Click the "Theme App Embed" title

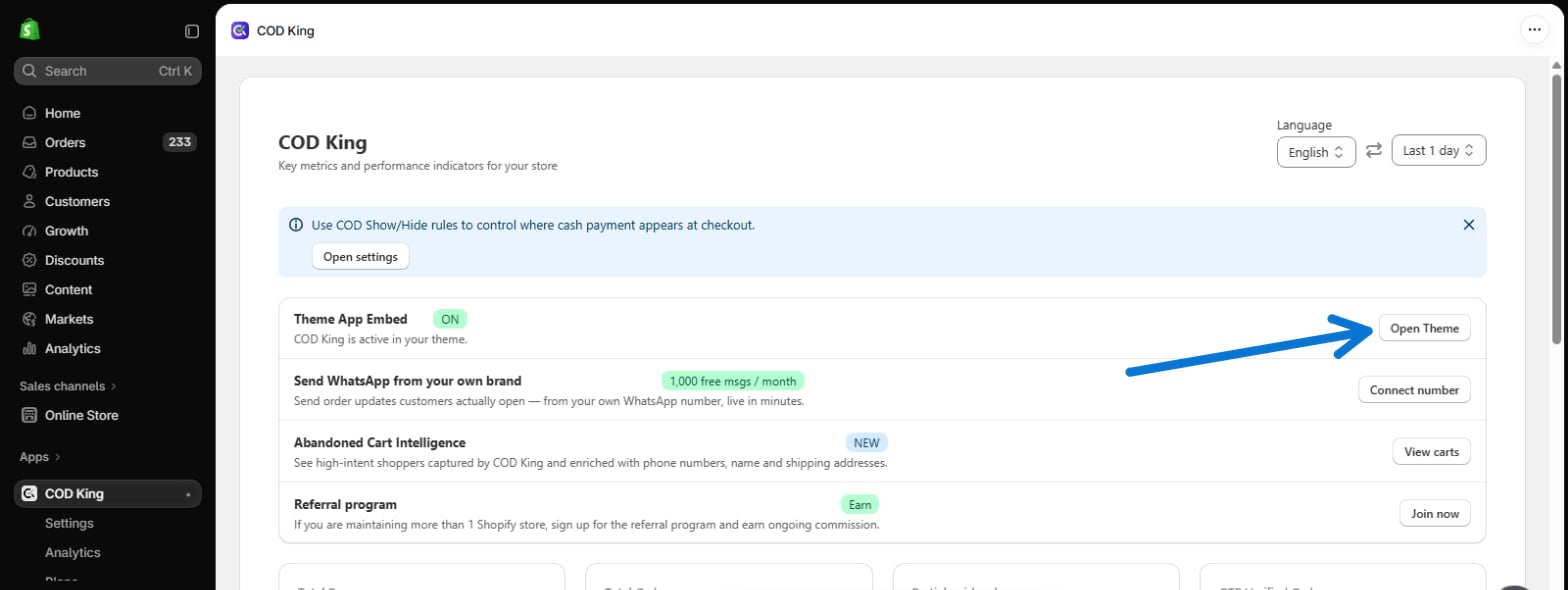pos(351,319)
